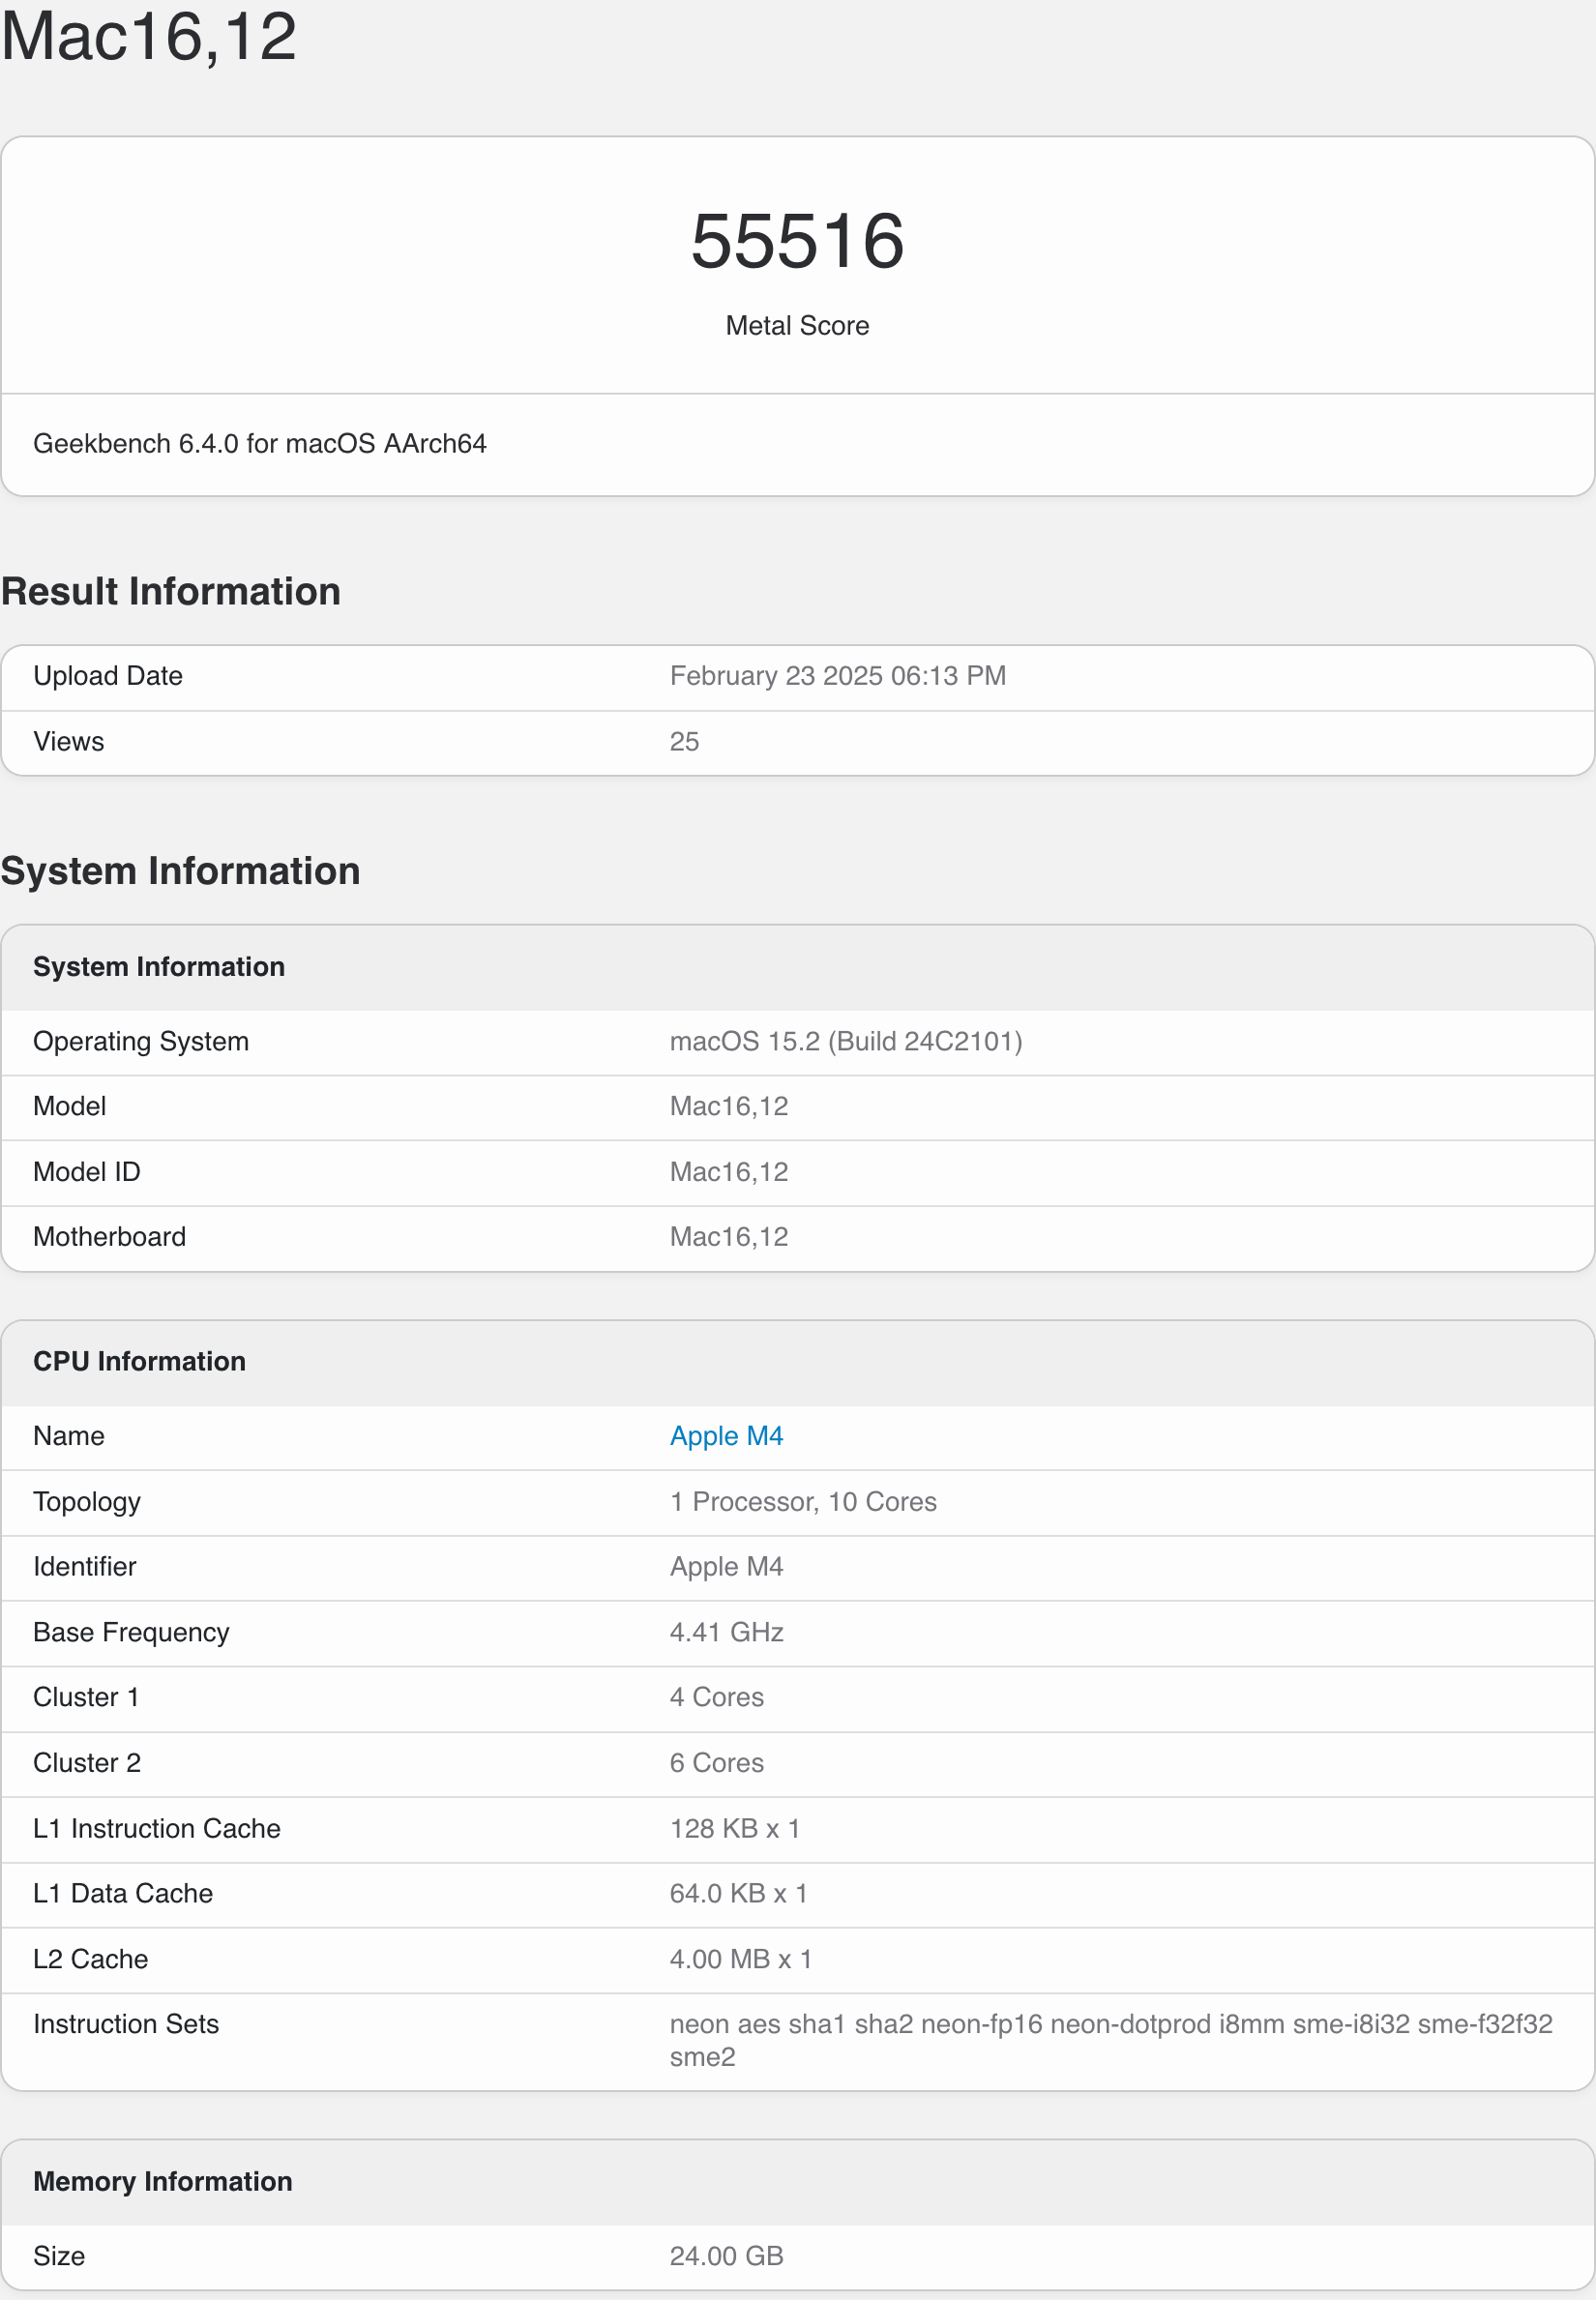The height and width of the screenshot is (2300, 1596).
Task: Select the Model ID label
Action: click(x=87, y=1172)
